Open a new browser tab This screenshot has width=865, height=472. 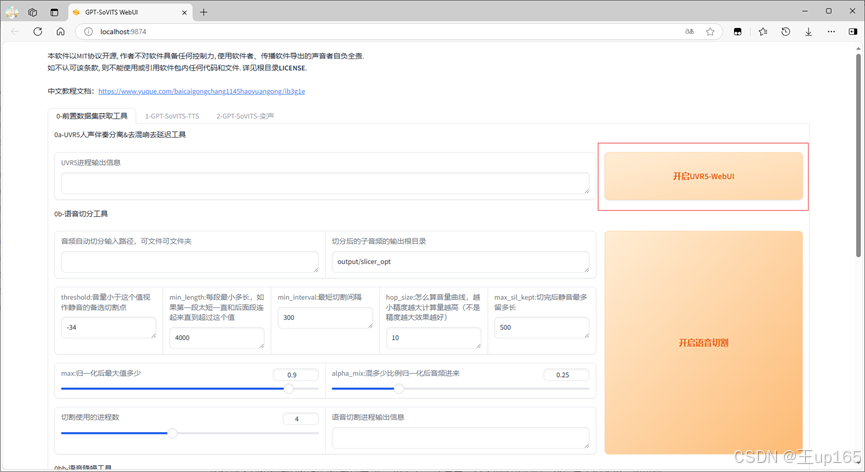[x=204, y=12]
